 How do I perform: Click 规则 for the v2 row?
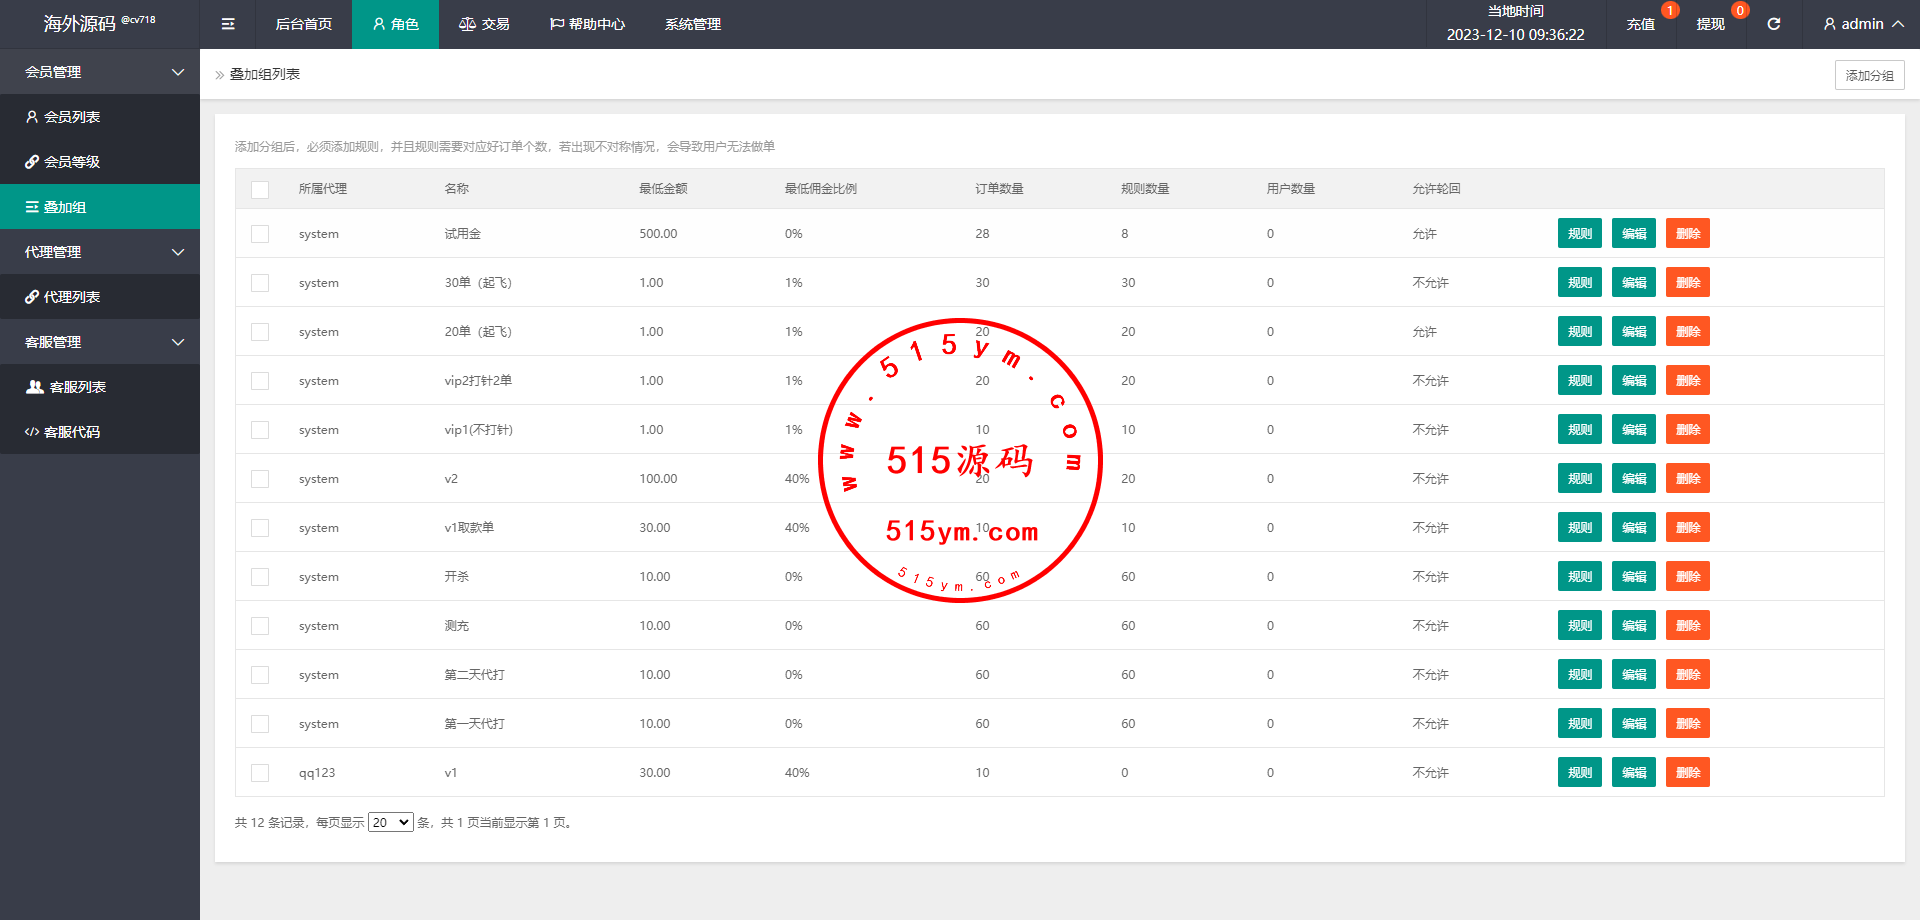[x=1579, y=479]
